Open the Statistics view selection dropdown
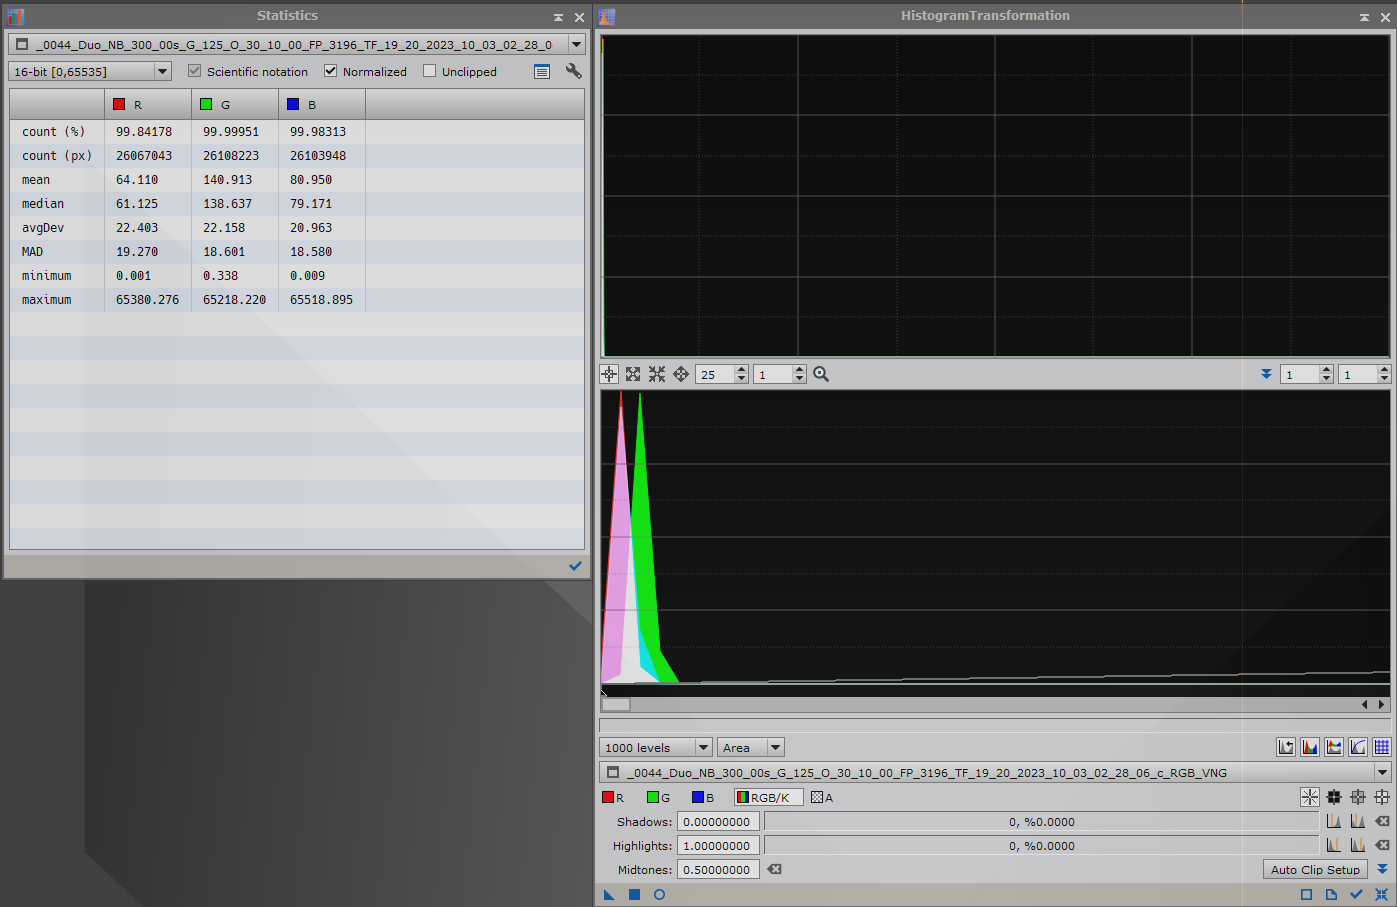This screenshot has width=1397, height=907. [296, 44]
